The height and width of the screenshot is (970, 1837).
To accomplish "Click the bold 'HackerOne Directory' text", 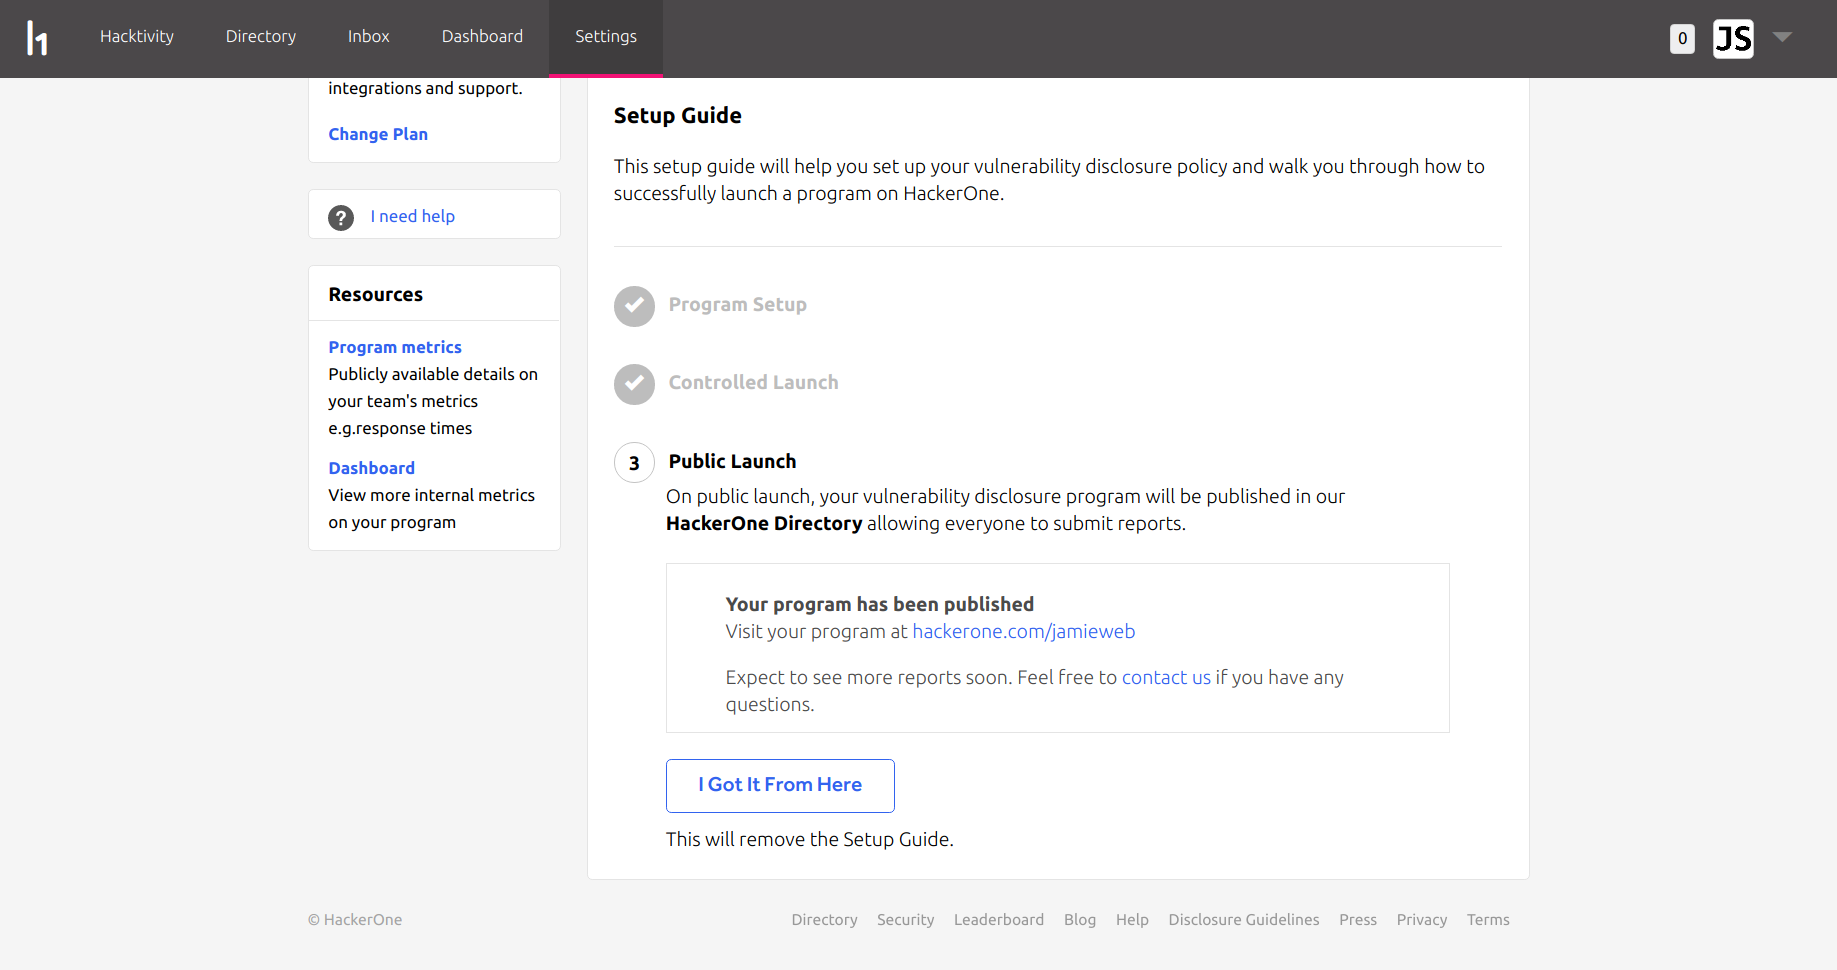I will pyautogui.click(x=764, y=523).
